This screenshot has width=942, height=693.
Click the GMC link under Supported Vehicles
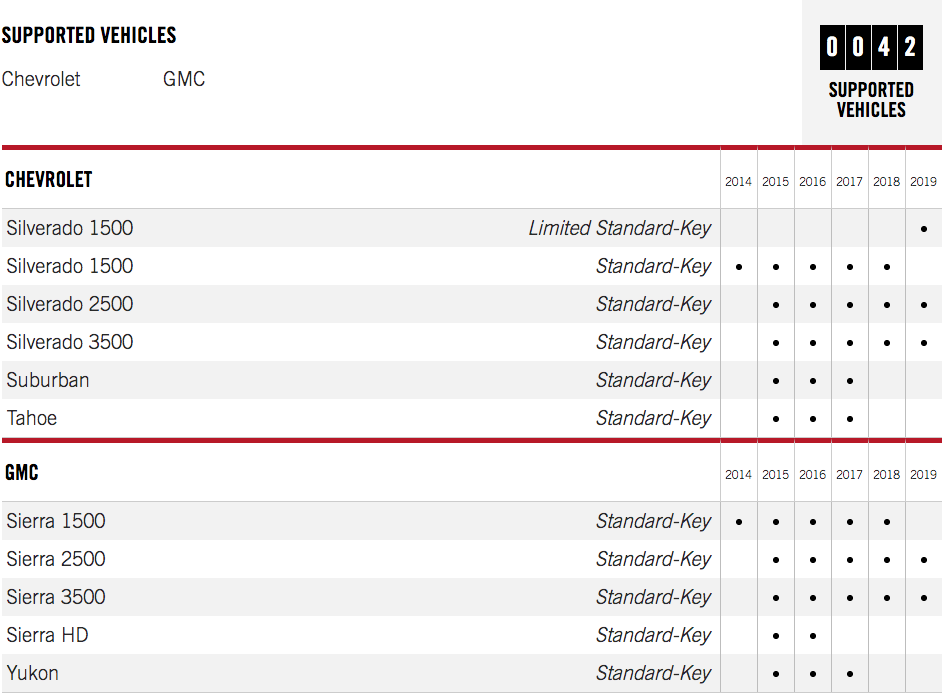pos(184,79)
